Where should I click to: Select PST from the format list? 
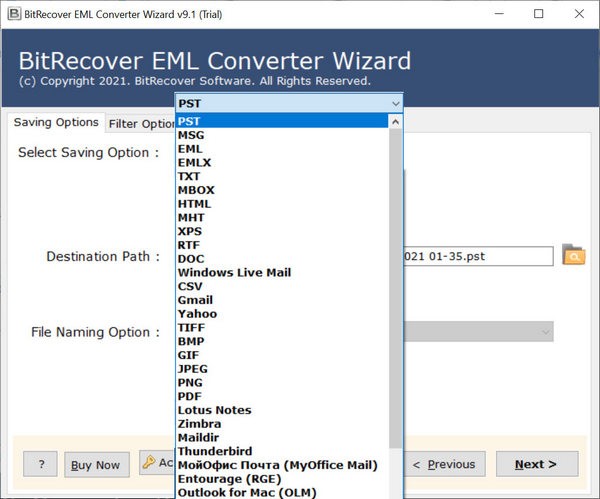click(x=282, y=121)
